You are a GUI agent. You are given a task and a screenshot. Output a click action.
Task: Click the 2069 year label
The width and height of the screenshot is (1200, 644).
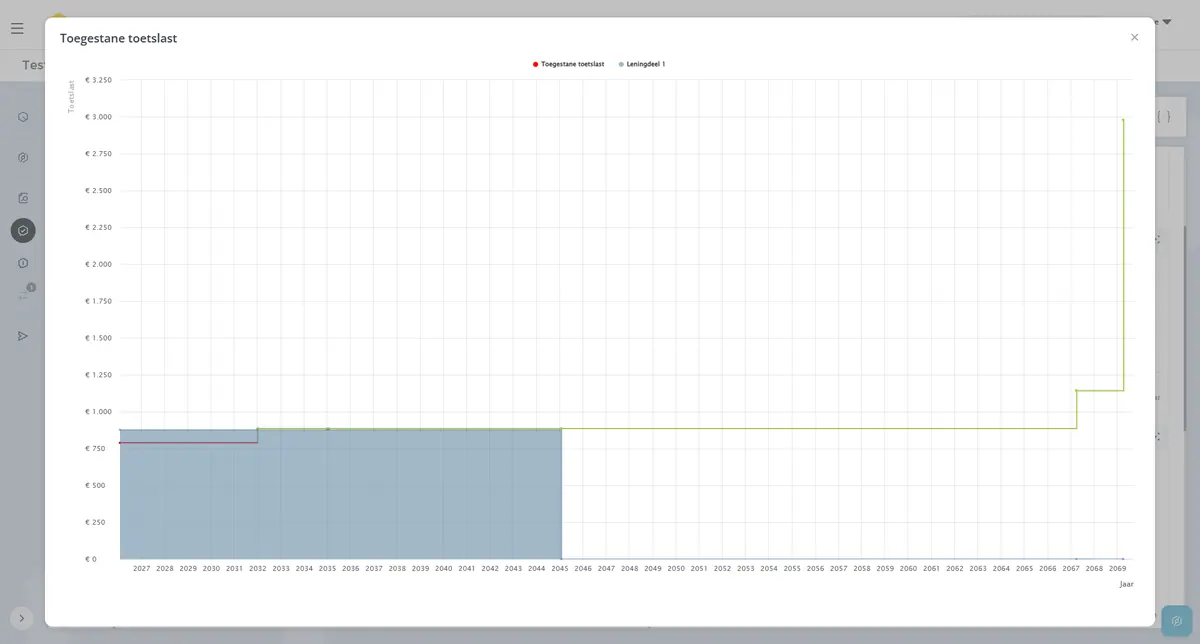tap(1117, 568)
